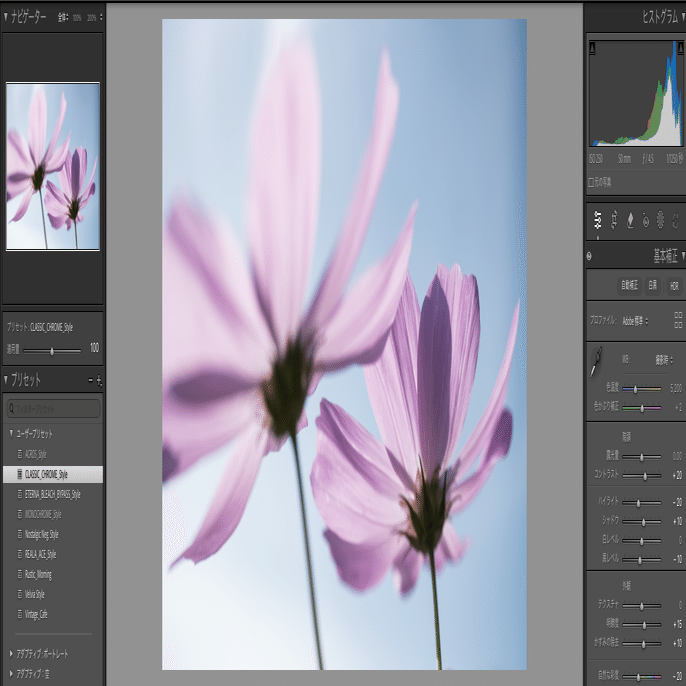Screen dimensions: 686x686
Task: Select the Healing brush tool icon
Action: coord(630,220)
